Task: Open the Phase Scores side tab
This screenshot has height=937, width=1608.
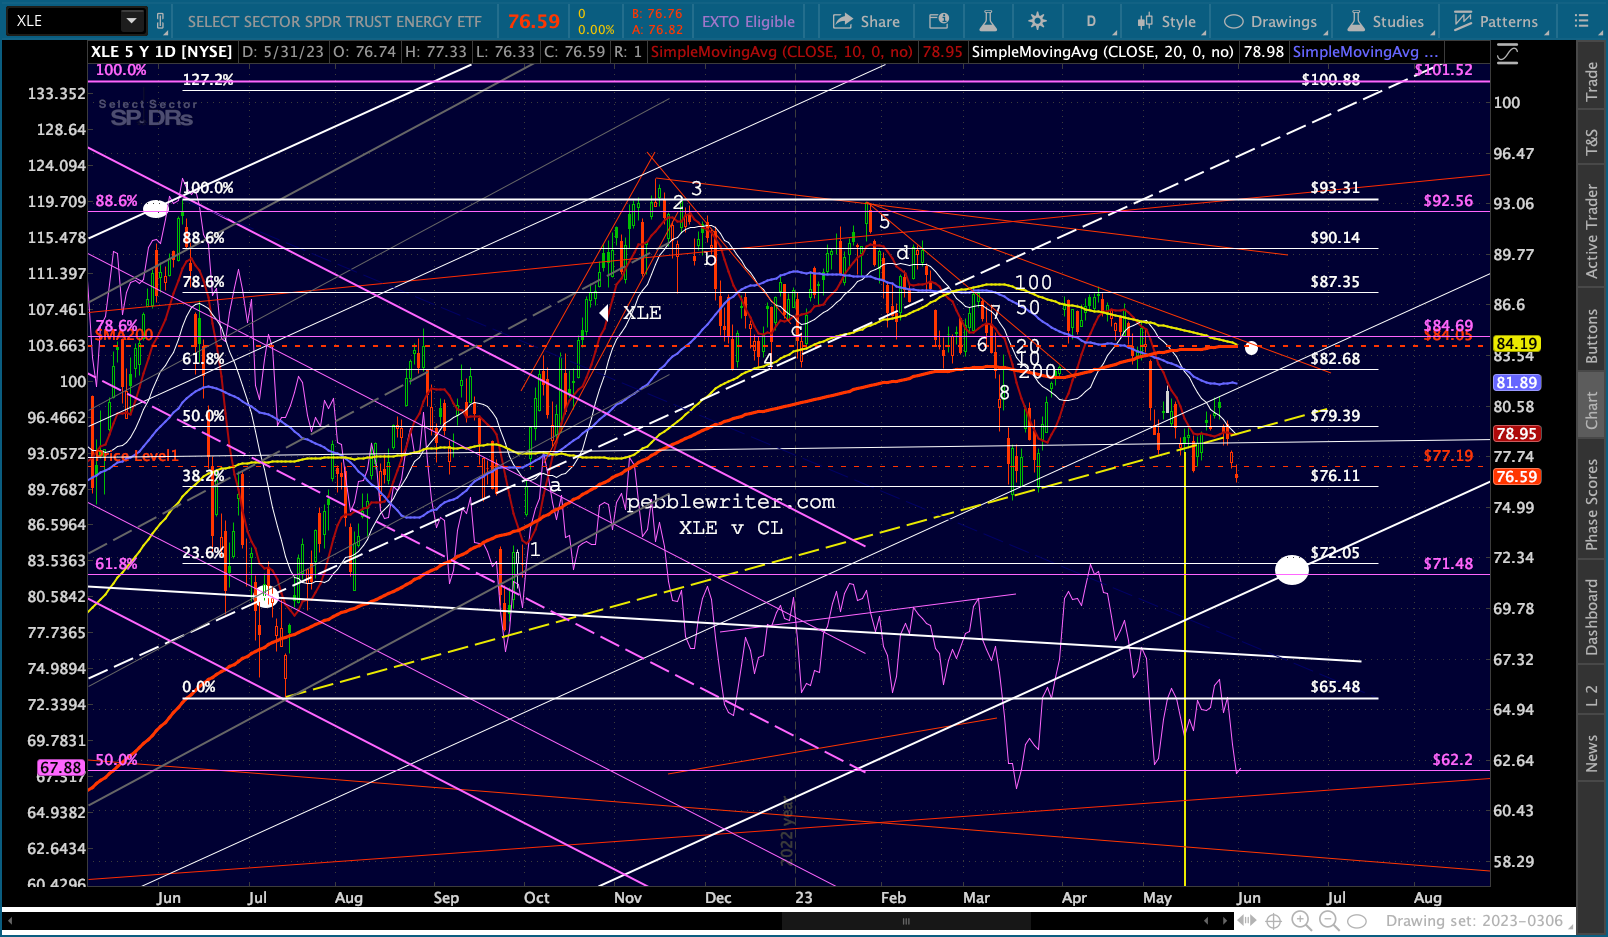Action: 1592,504
